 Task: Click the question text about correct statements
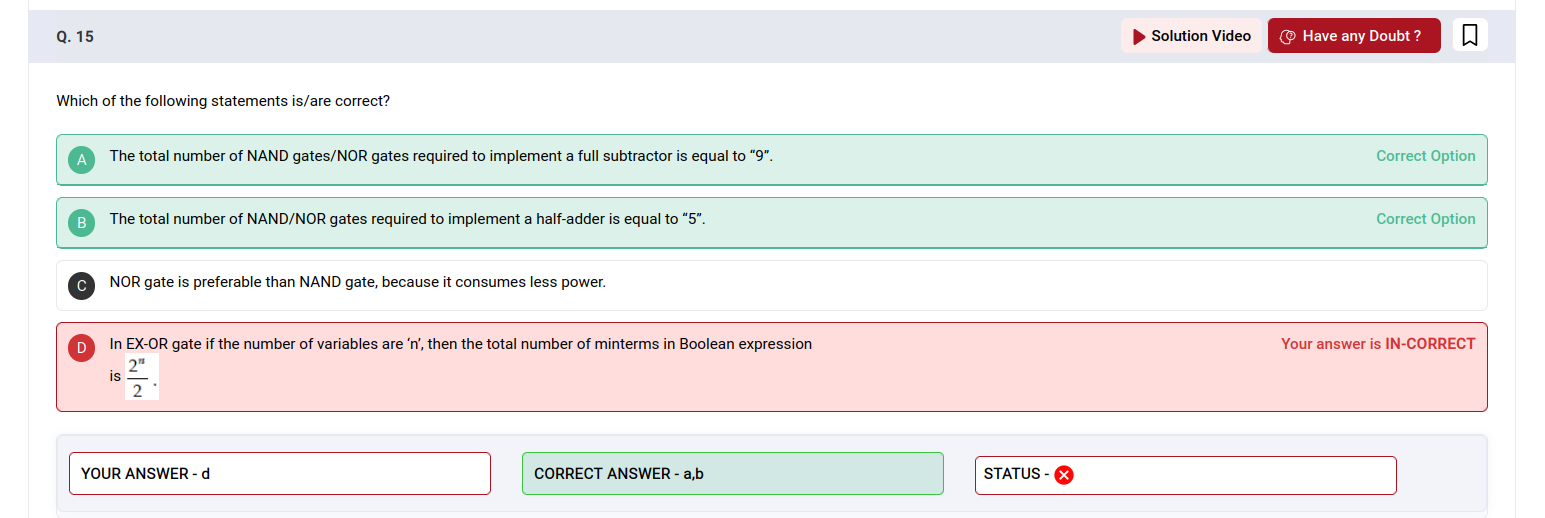223,101
